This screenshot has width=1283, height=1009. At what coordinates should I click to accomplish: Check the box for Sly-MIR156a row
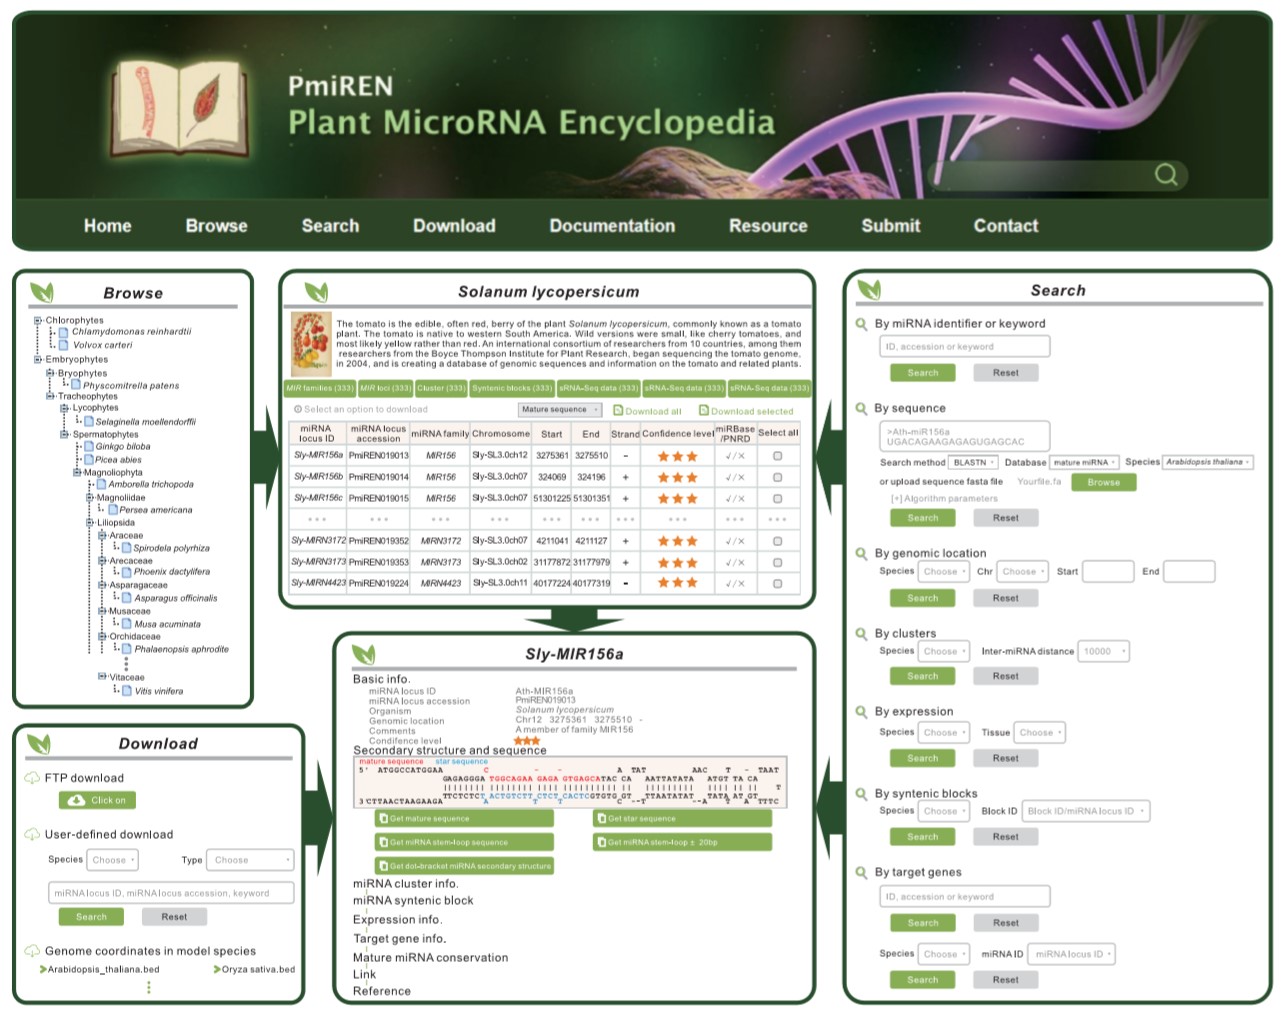coord(777,456)
